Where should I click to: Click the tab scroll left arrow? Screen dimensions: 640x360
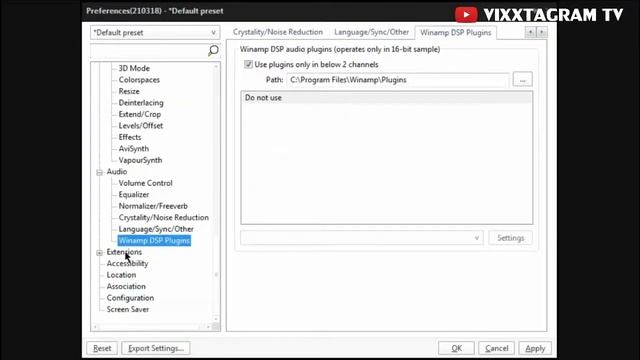point(530,32)
